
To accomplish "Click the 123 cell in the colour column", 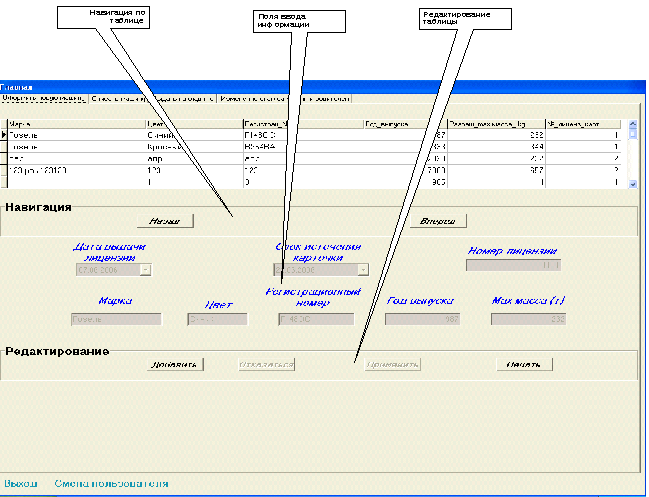I will pos(195,170).
